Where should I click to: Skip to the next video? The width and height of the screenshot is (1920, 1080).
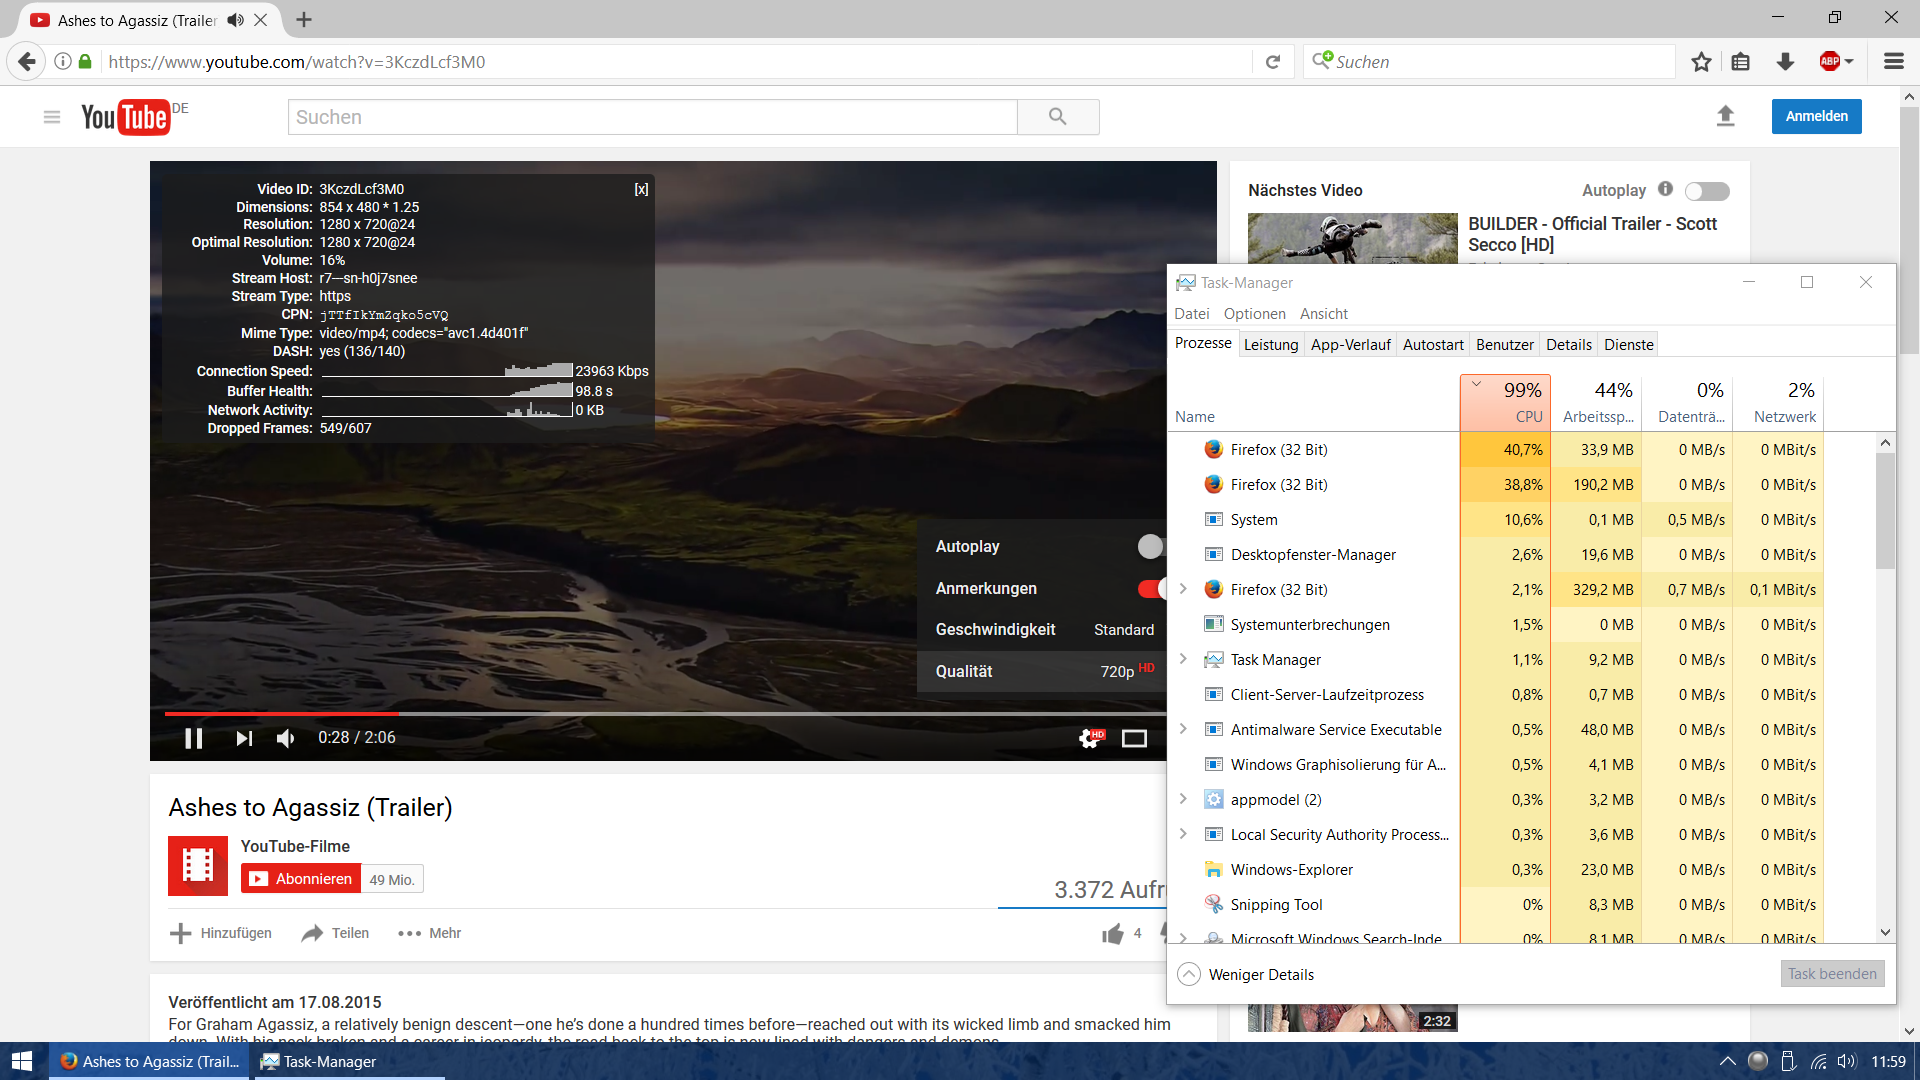tap(244, 738)
